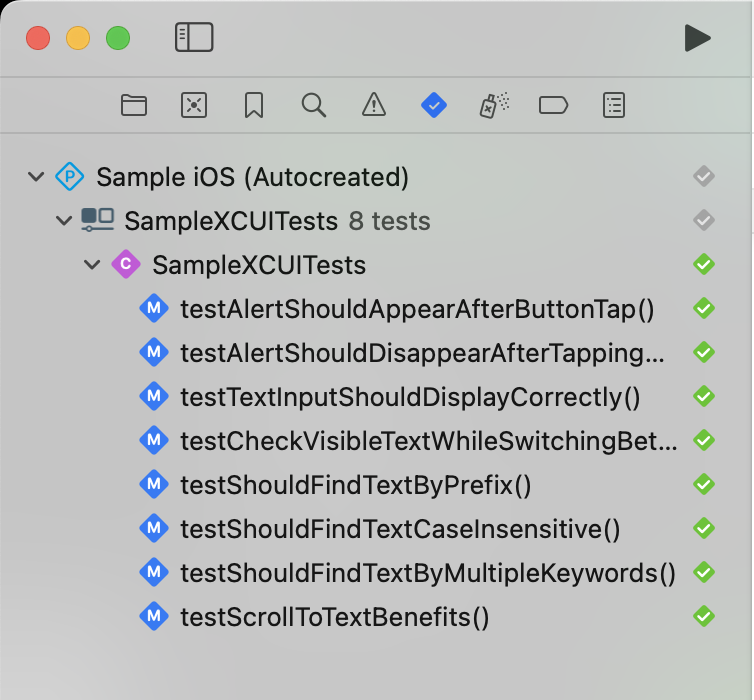Open the Project navigator folder icon

[x=133, y=105]
